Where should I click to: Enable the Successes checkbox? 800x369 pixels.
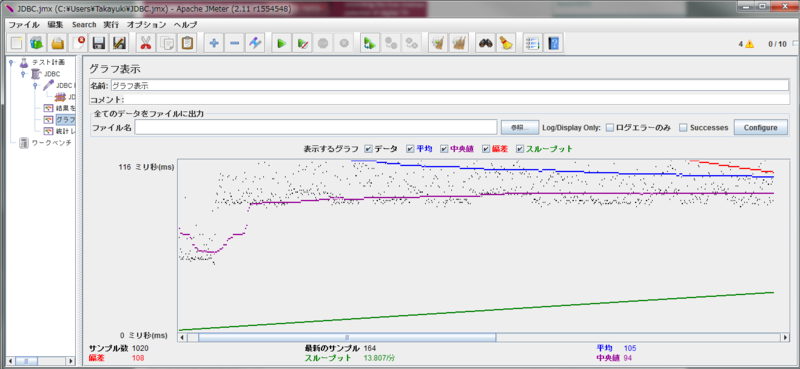click(x=684, y=128)
